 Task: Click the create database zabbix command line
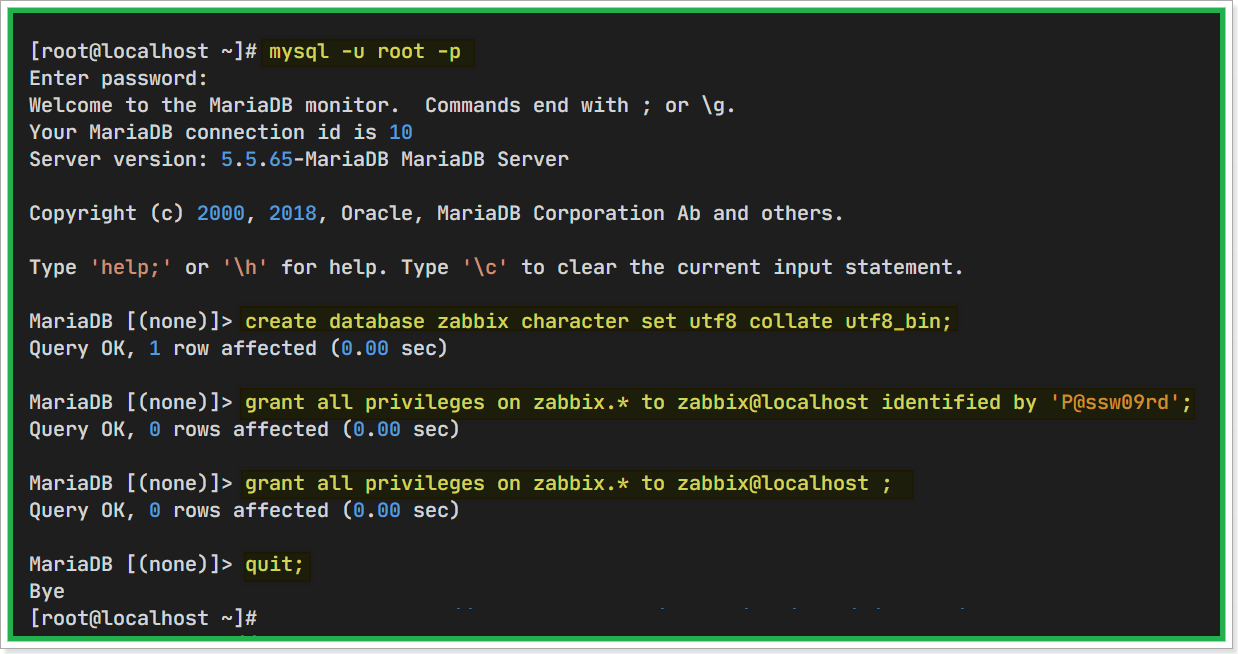[x=598, y=321]
